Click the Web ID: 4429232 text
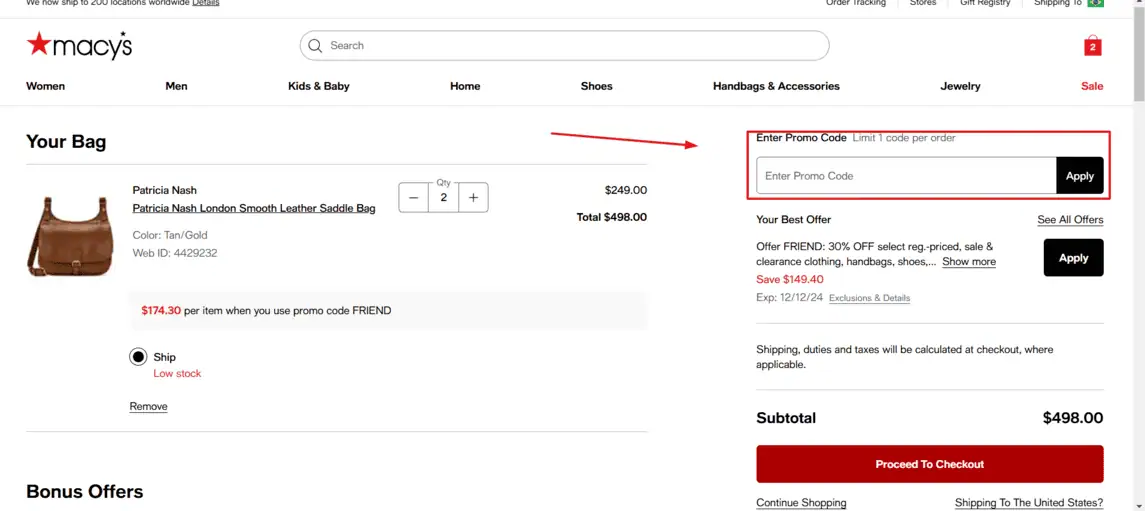 tap(175, 253)
